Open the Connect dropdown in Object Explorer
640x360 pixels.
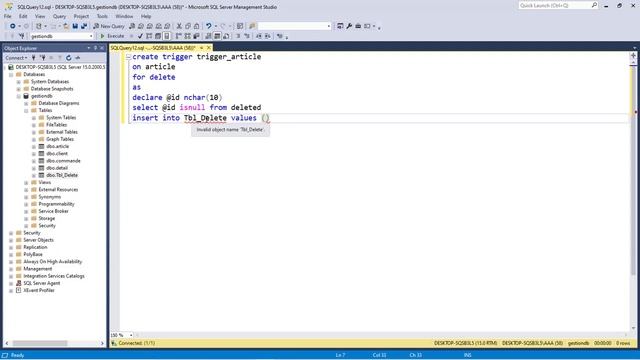click(16, 58)
